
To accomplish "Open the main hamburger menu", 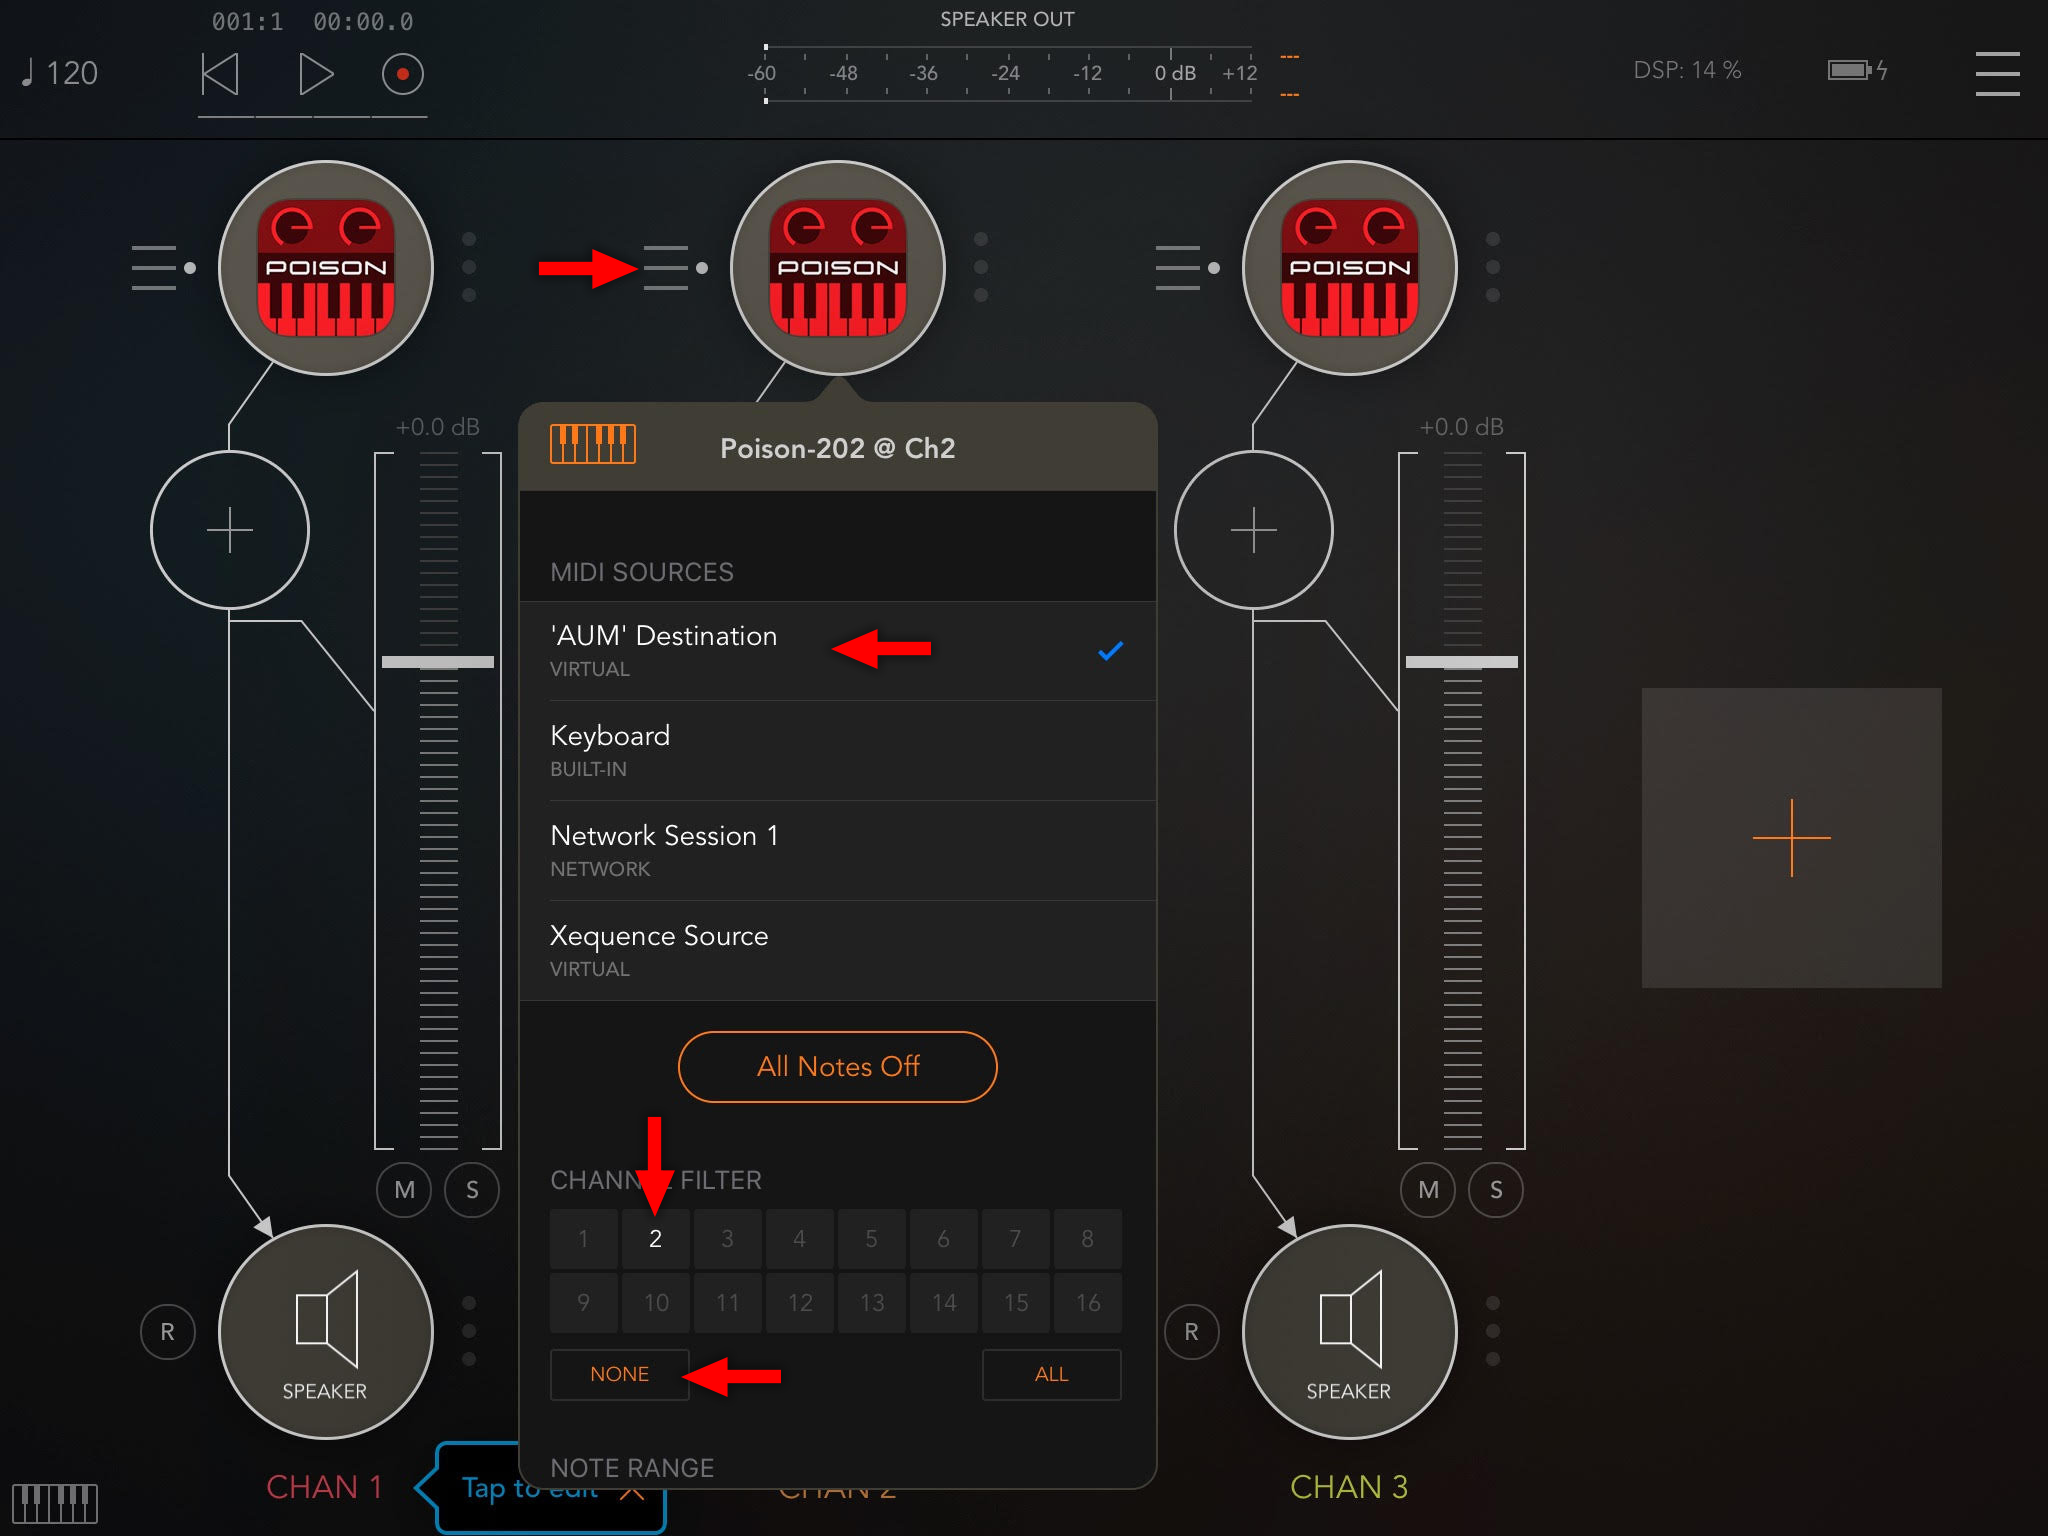I will tap(1997, 73).
